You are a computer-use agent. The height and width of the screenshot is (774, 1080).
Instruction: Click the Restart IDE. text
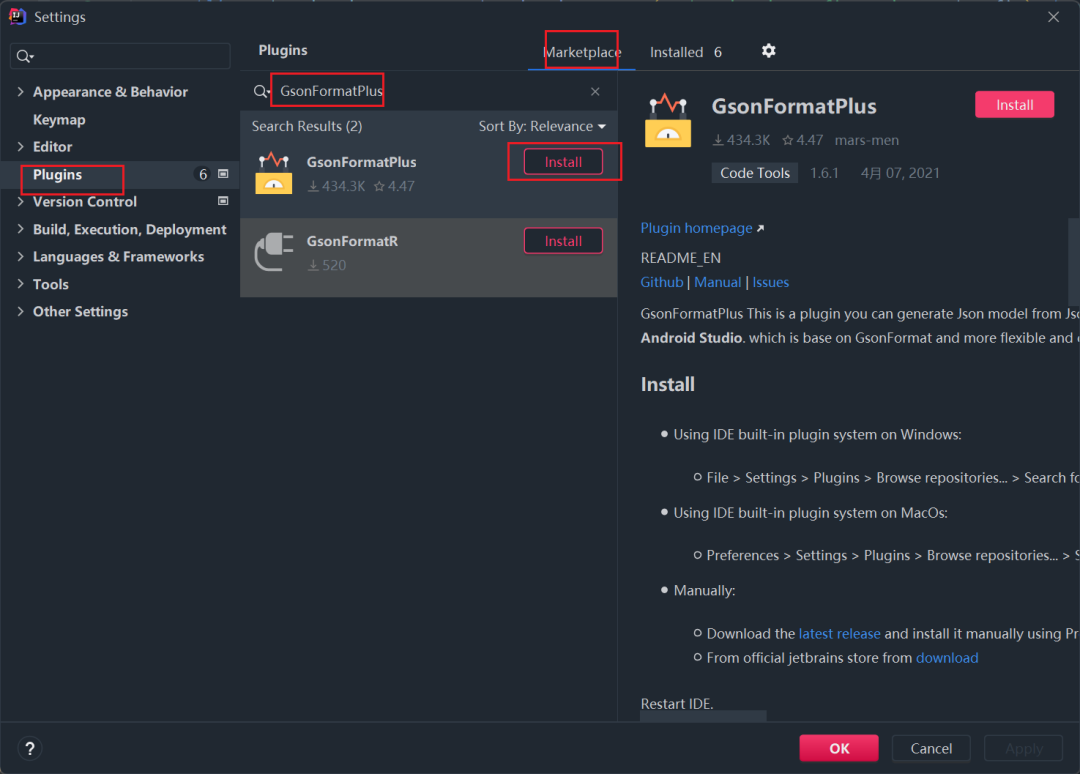(677, 704)
